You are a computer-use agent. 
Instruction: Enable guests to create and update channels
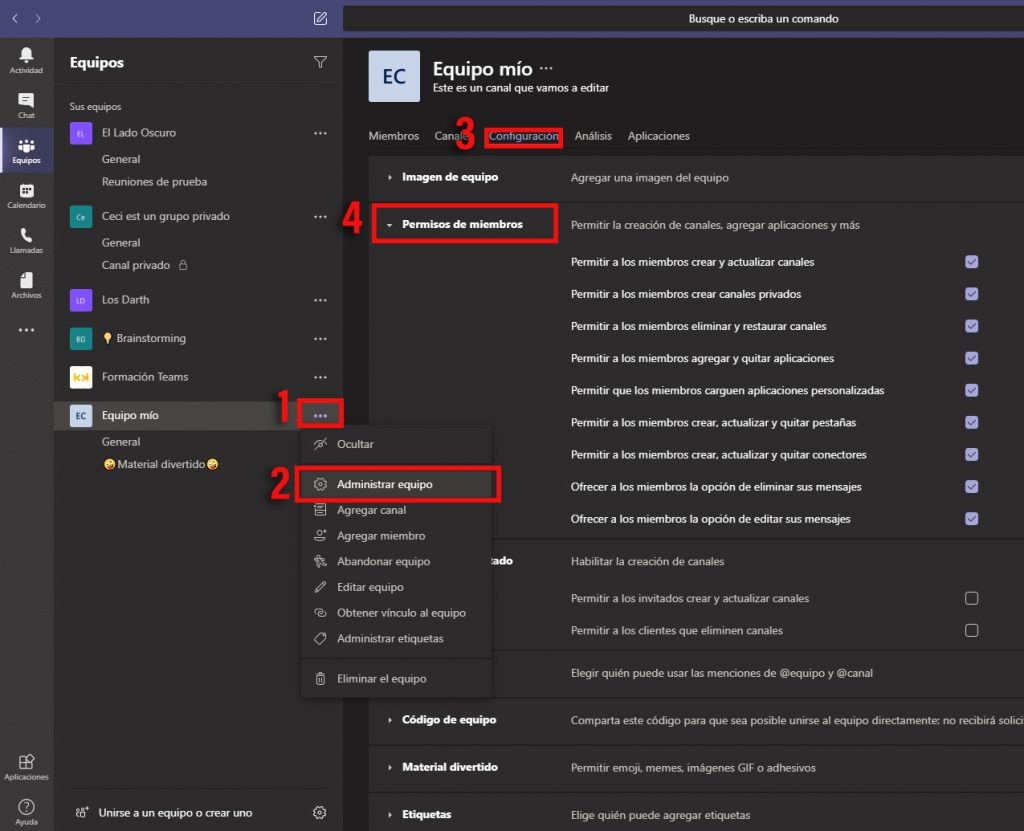coord(971,599)
